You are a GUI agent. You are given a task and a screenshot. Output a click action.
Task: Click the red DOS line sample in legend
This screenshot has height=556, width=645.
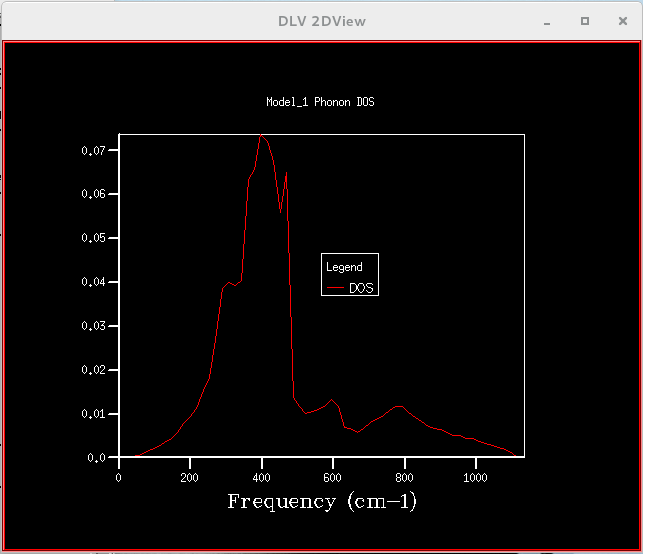(x=335, y=288)
